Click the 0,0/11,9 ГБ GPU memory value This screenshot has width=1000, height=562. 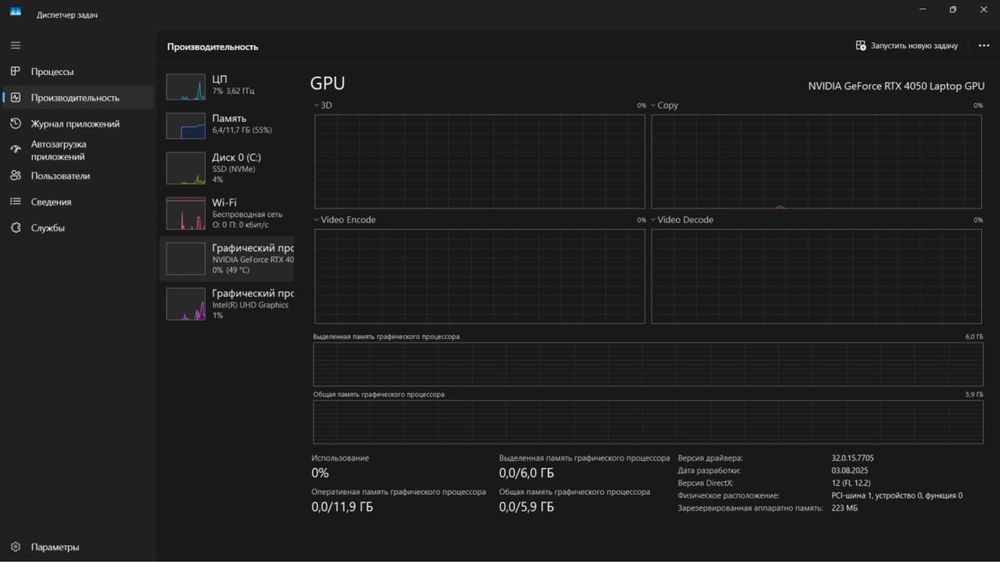pyautogui.click(x=342, y=507)
